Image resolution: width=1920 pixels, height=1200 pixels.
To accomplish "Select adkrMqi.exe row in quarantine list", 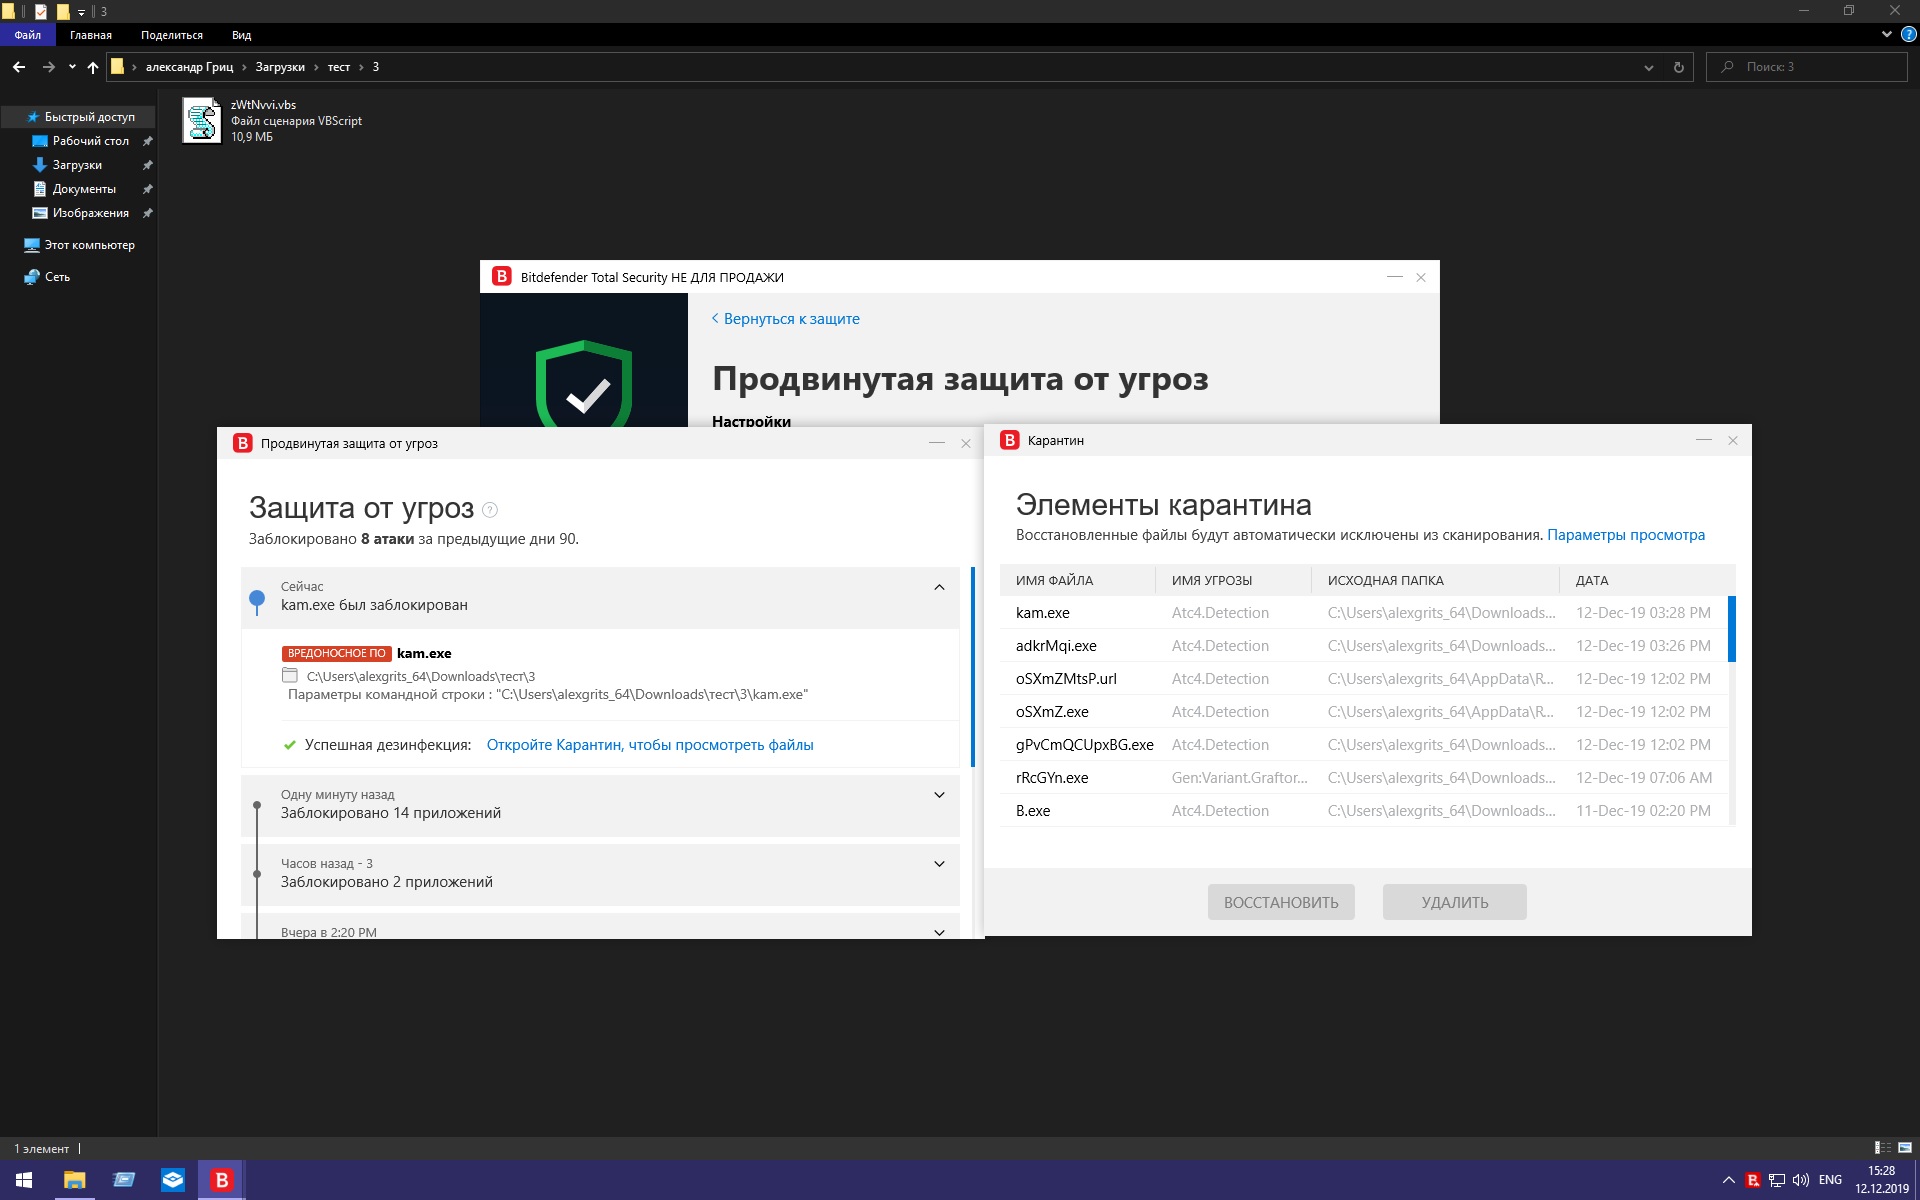I will (x=1056, y=646).
